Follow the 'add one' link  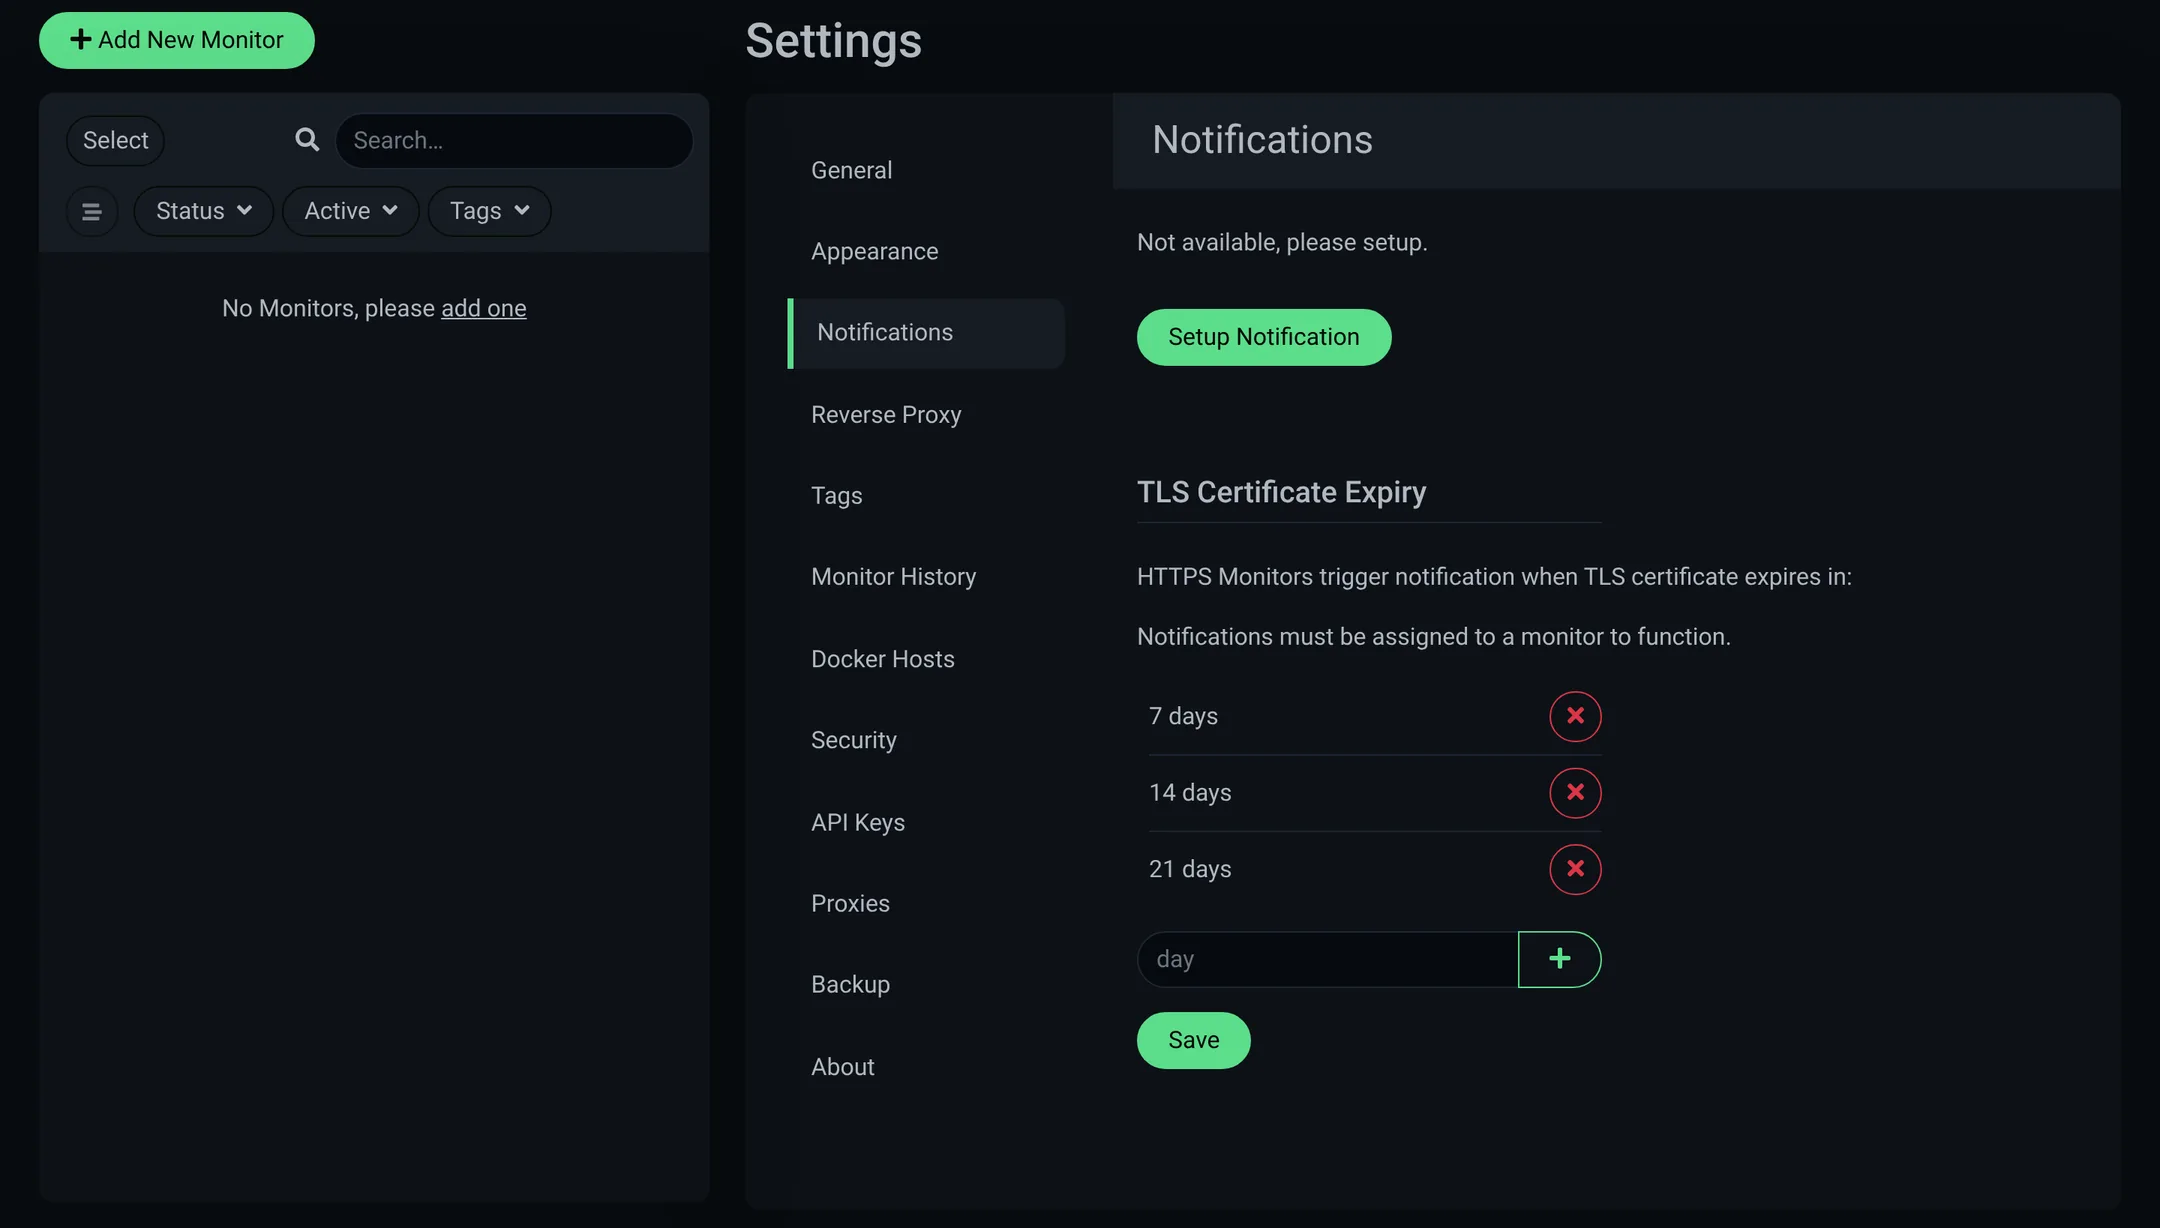[484, 308]
